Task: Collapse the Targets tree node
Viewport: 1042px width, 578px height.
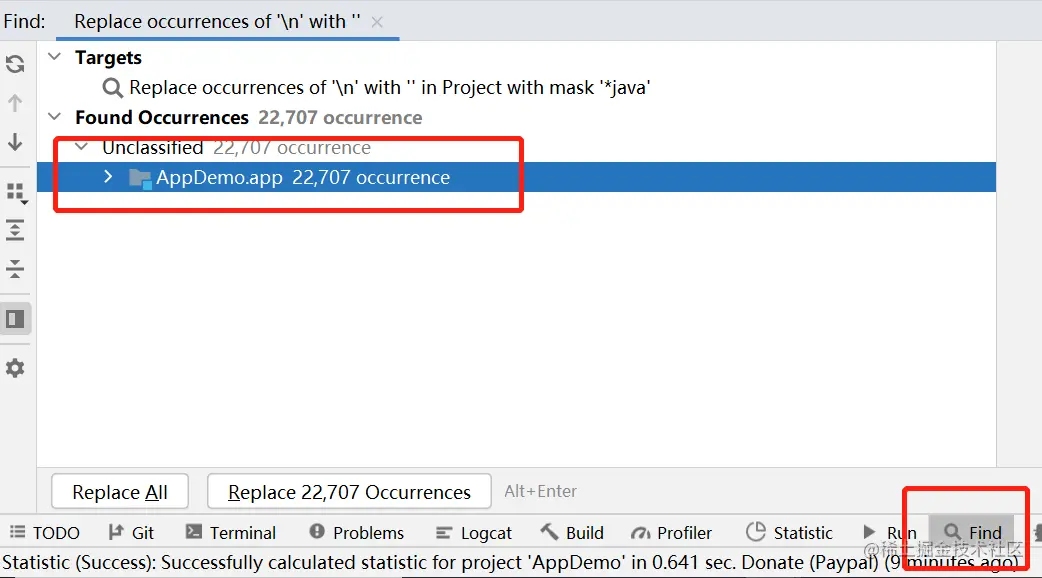Action: (x=56, y=58)
